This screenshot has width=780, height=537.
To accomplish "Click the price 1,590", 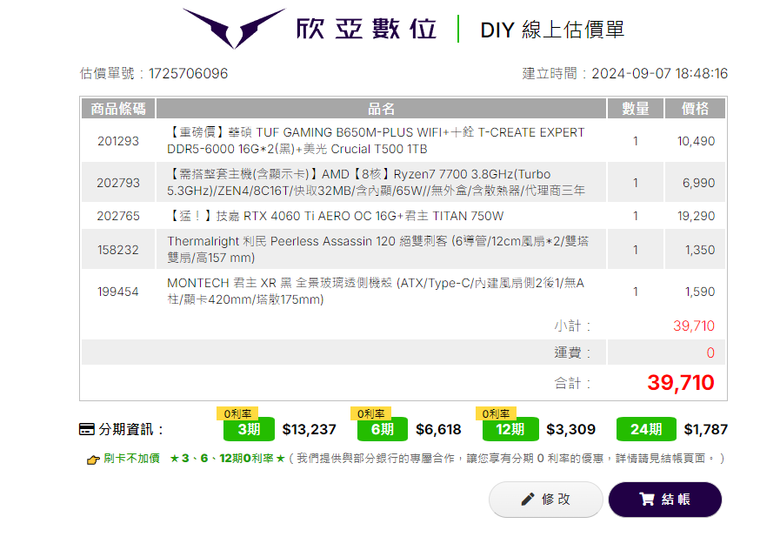I will coord(700,291).
